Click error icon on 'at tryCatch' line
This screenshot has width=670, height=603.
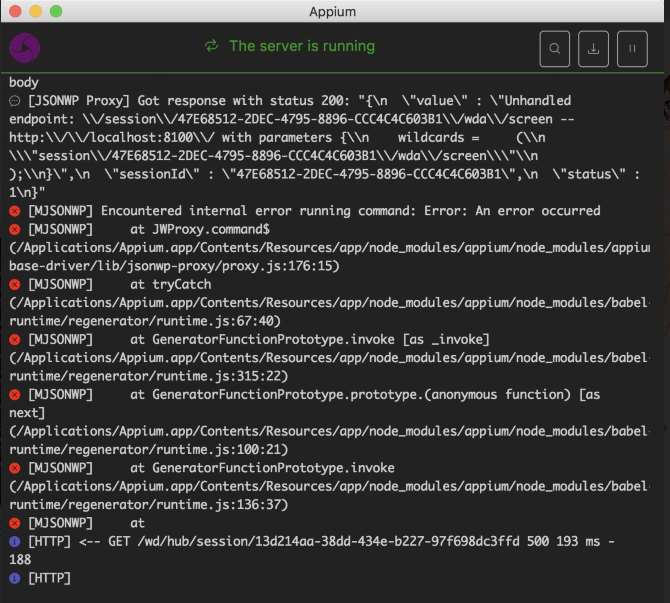click(15, 284)
